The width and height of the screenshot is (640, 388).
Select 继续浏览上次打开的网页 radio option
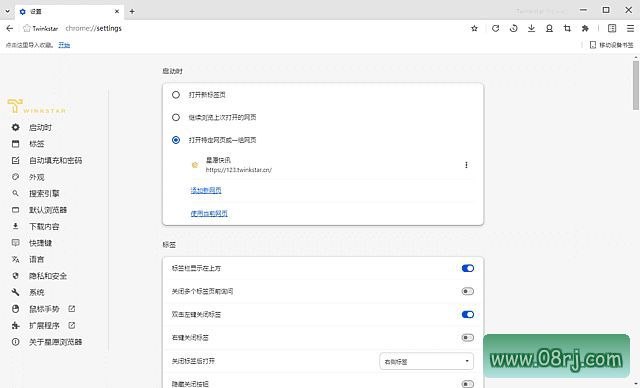176,118
